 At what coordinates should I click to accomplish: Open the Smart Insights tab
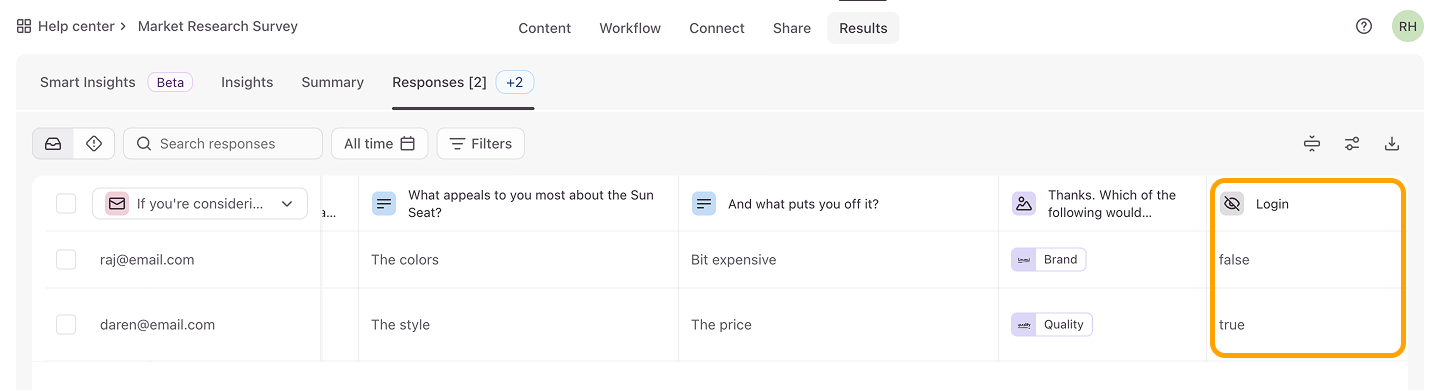coord(88,83)
